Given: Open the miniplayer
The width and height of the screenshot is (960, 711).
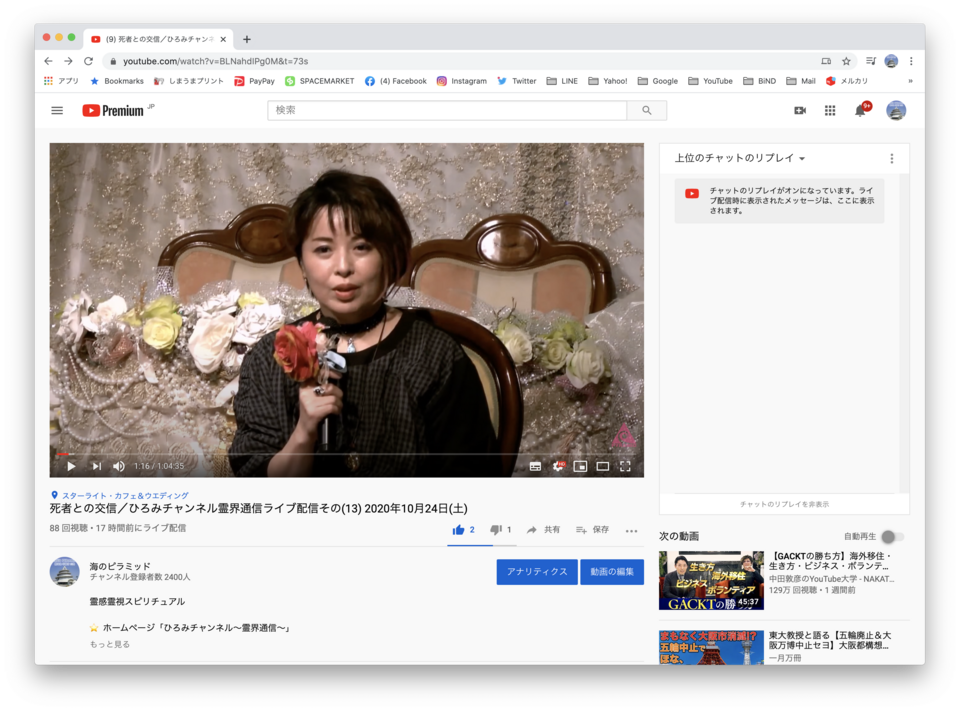Looking at the screenshot, I should coord(581,466).
